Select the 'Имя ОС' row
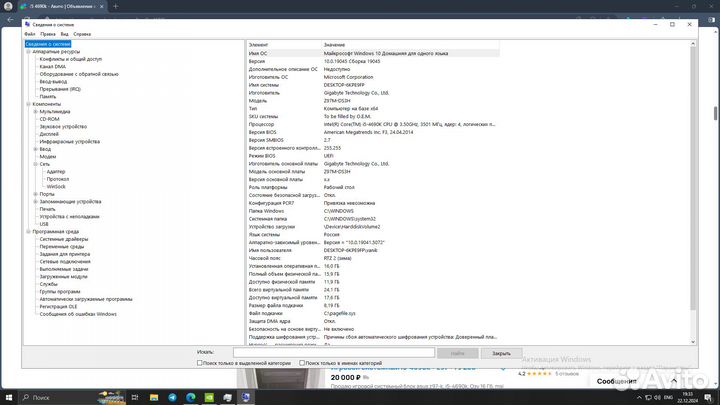720x405 pixels. click(x=373, y=53)
